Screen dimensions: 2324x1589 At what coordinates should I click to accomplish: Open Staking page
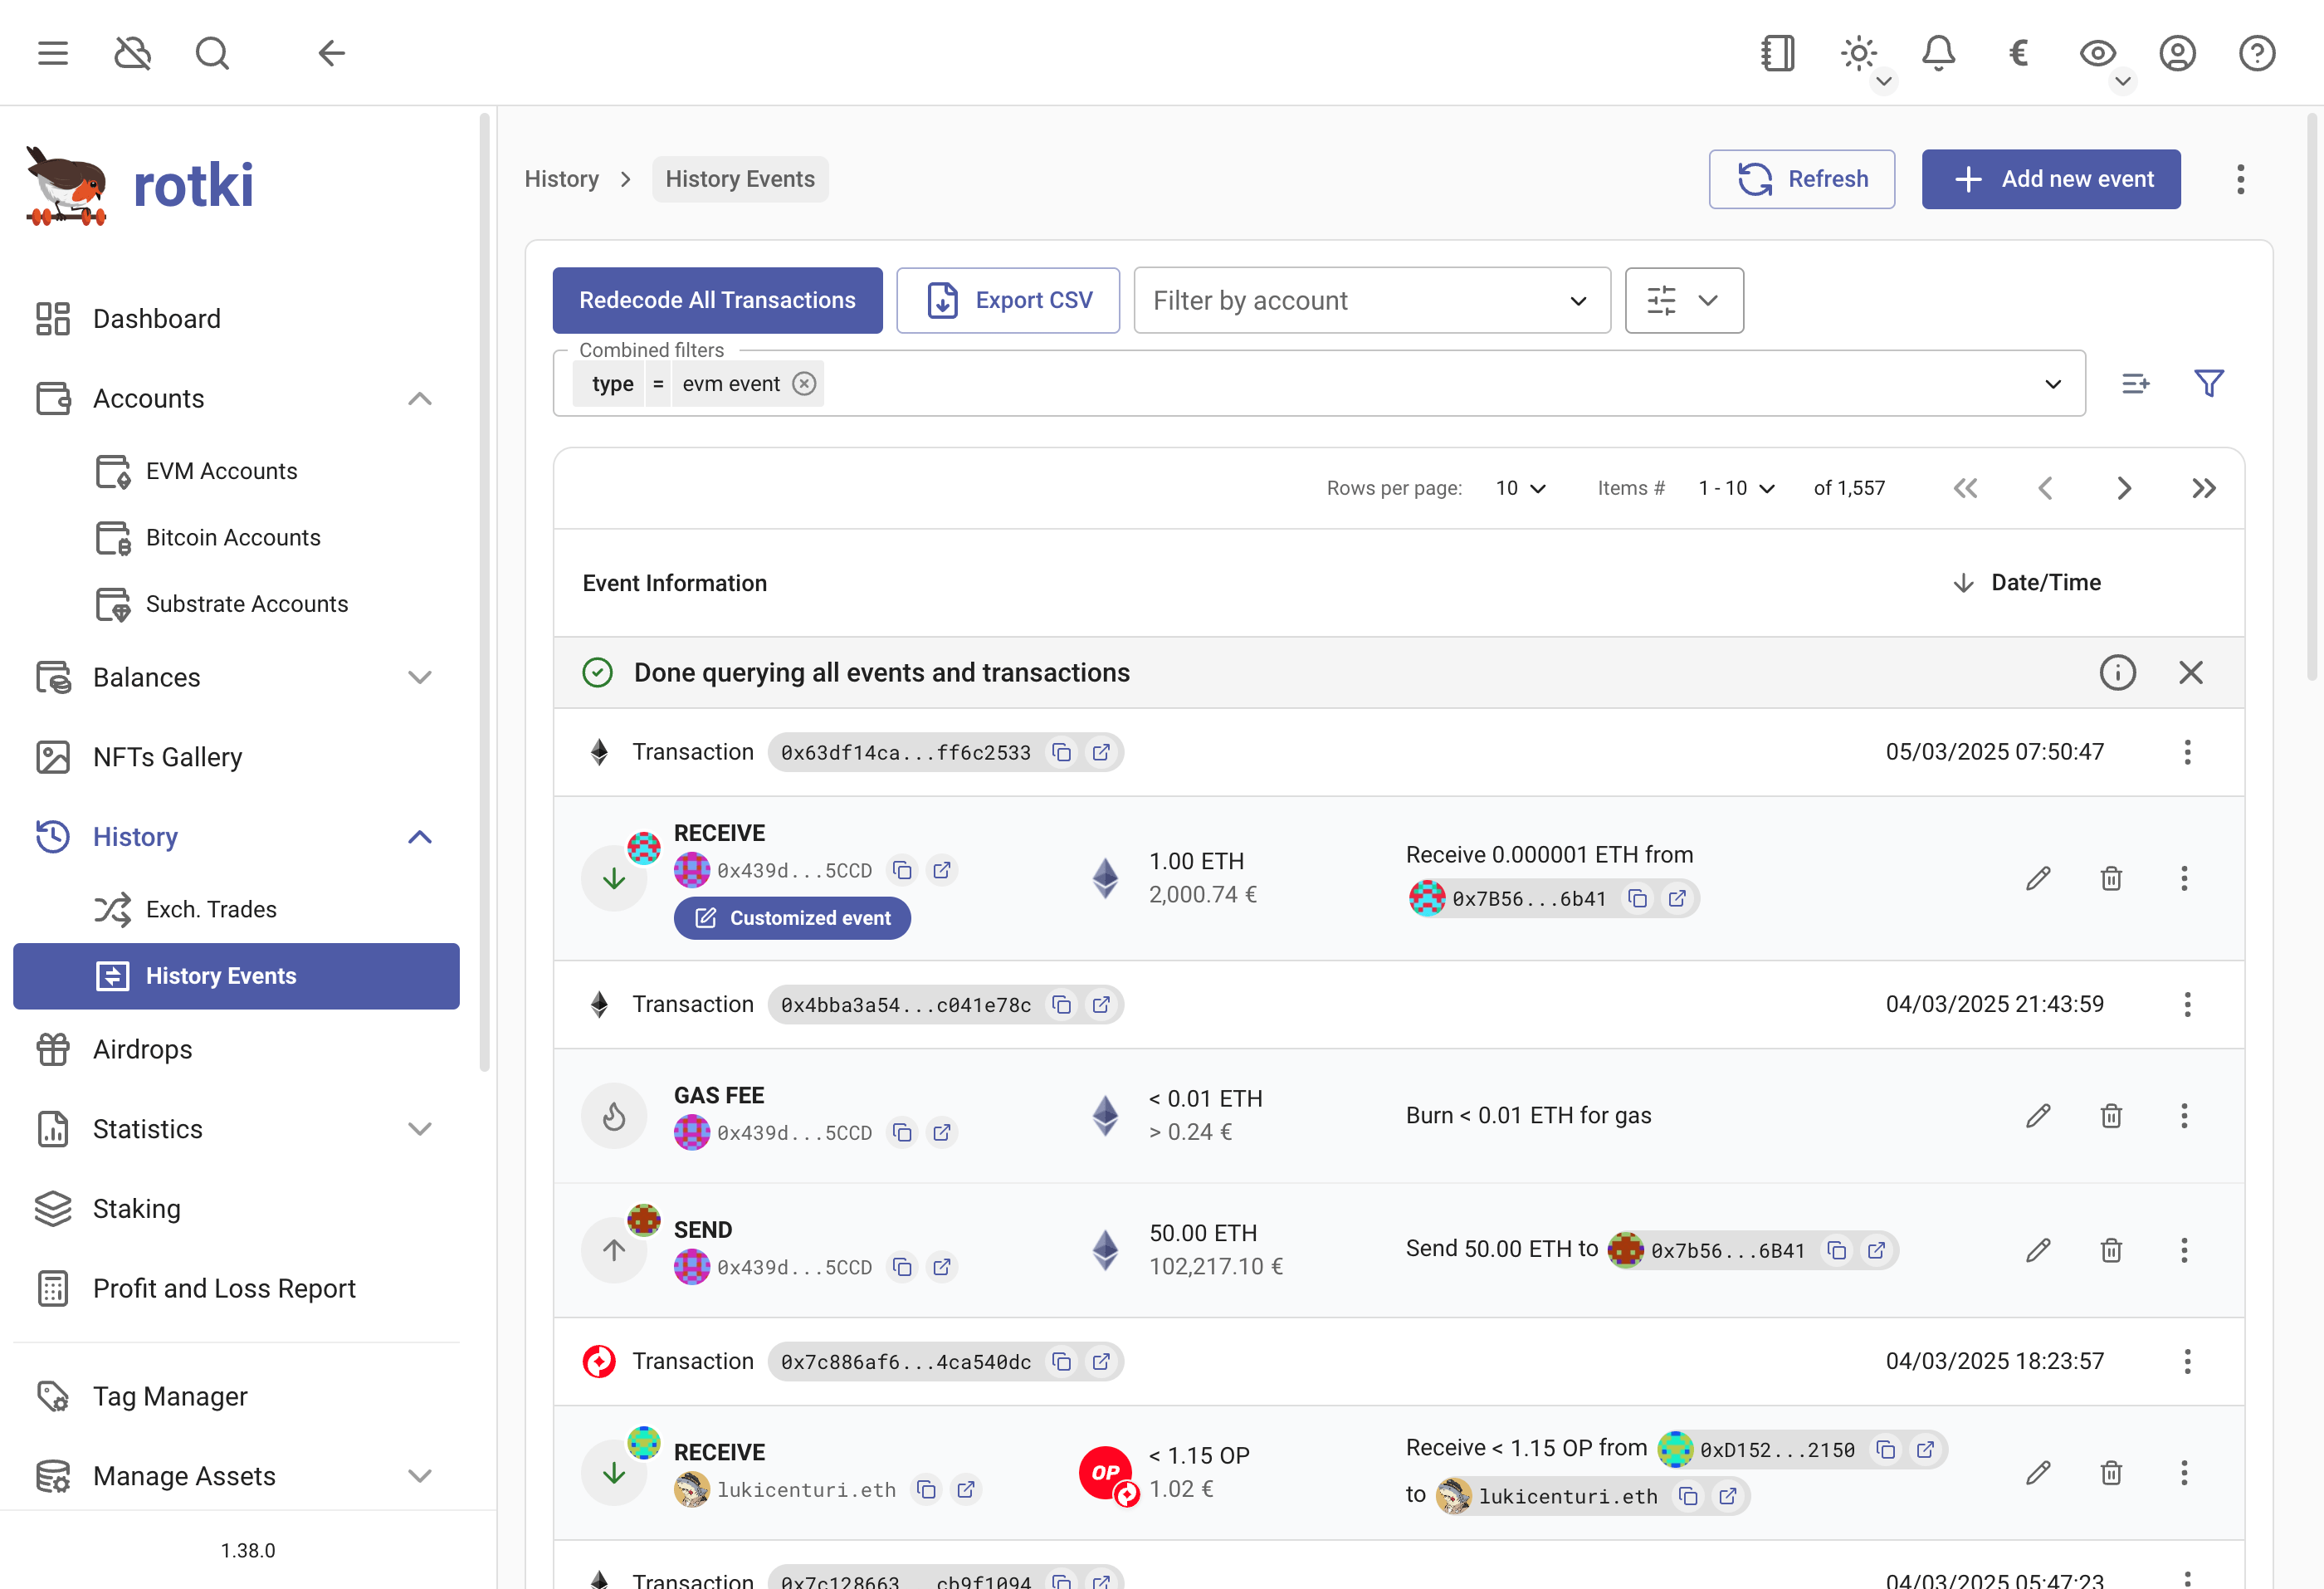(x=236, y=1209)
